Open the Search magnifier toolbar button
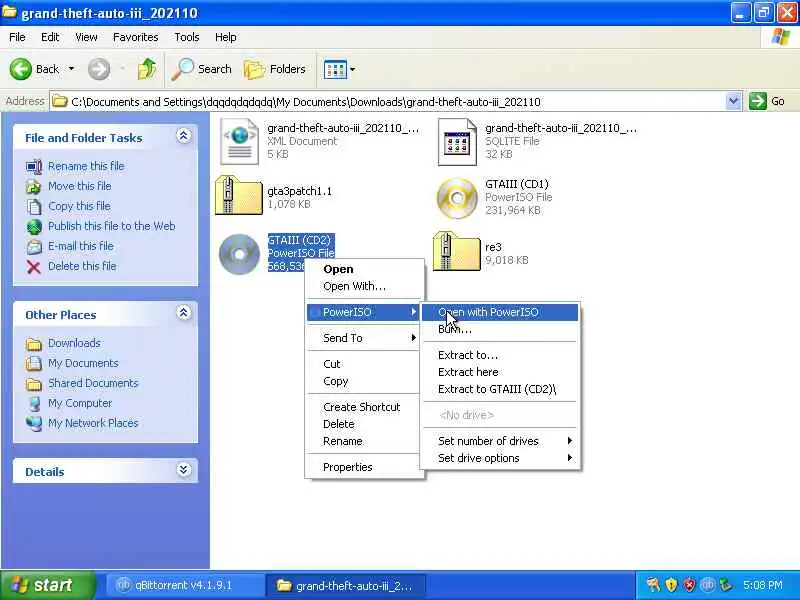The height and width of the screenshot is (600, 800). click(202, 69)
